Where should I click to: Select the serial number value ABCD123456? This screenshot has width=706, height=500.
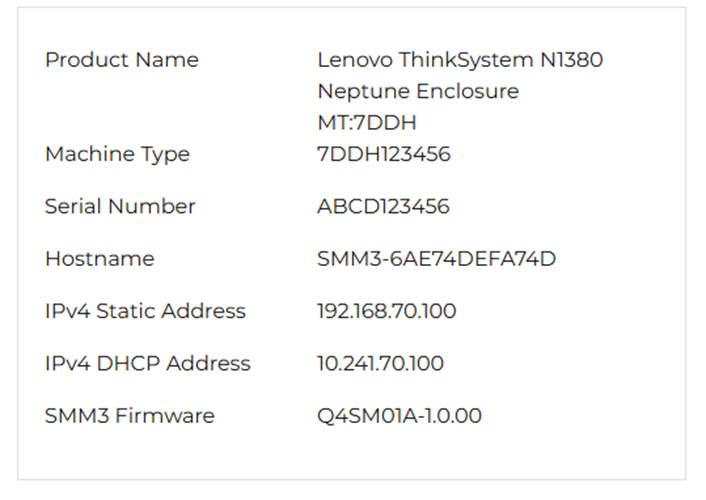tap(383, 207)
